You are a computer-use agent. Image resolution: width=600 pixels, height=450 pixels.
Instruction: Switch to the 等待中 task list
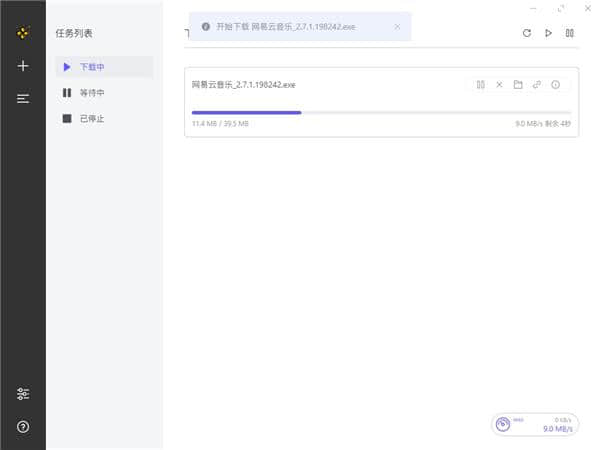pos(92,93)
